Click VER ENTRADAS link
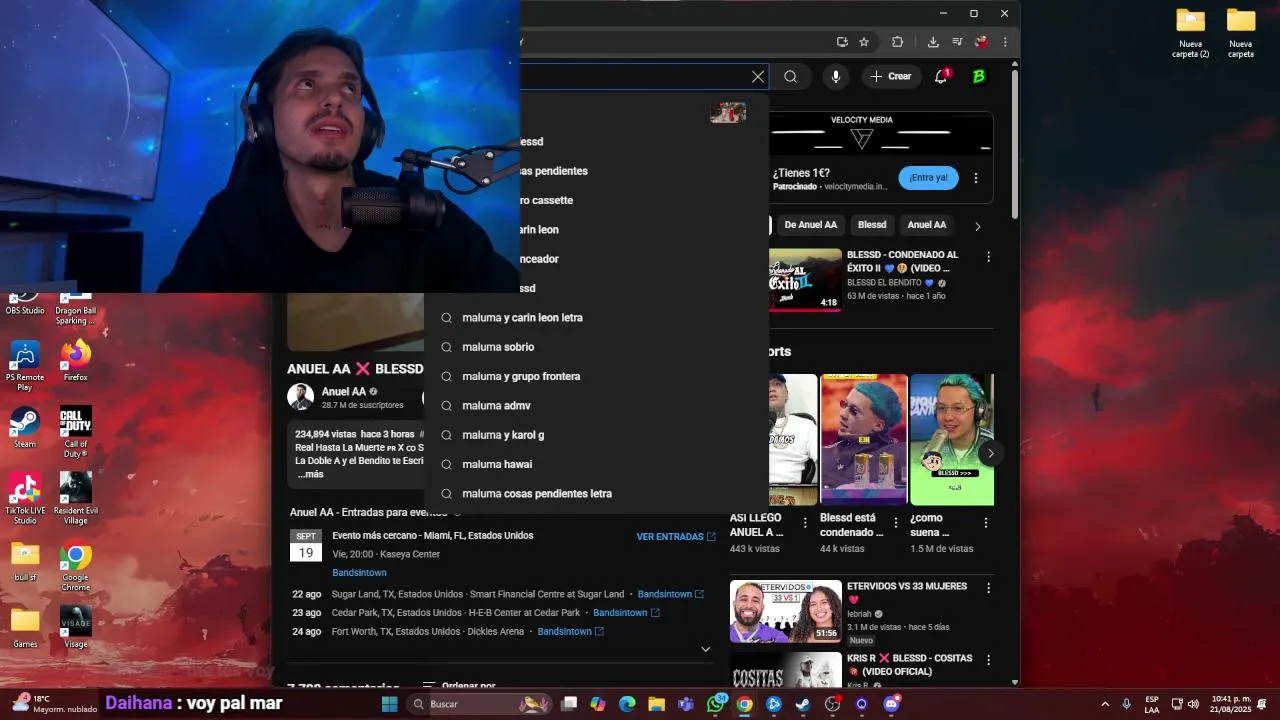The width and height of the screenshot is (1280, 720). coord(676,537)
